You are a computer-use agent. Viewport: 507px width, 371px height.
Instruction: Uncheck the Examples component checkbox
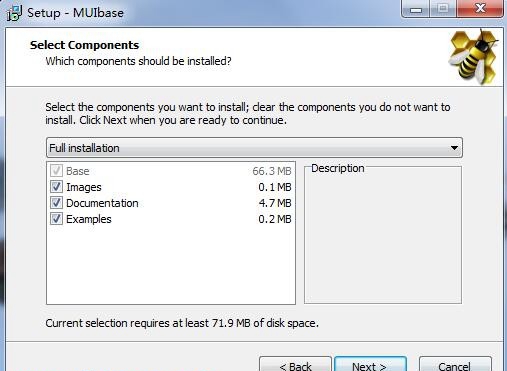click(x=56, y=219)
